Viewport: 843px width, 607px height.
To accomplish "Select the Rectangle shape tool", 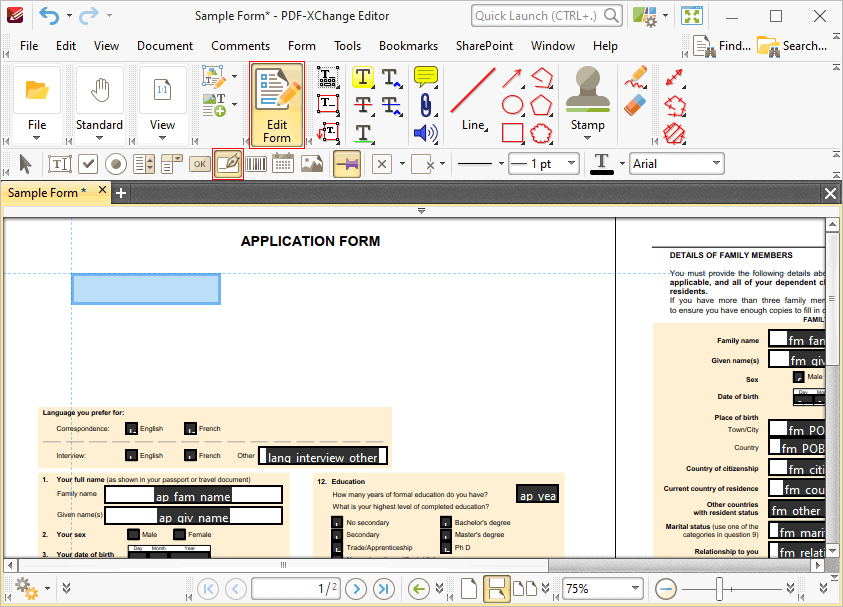I will click(x=513, y=133).
